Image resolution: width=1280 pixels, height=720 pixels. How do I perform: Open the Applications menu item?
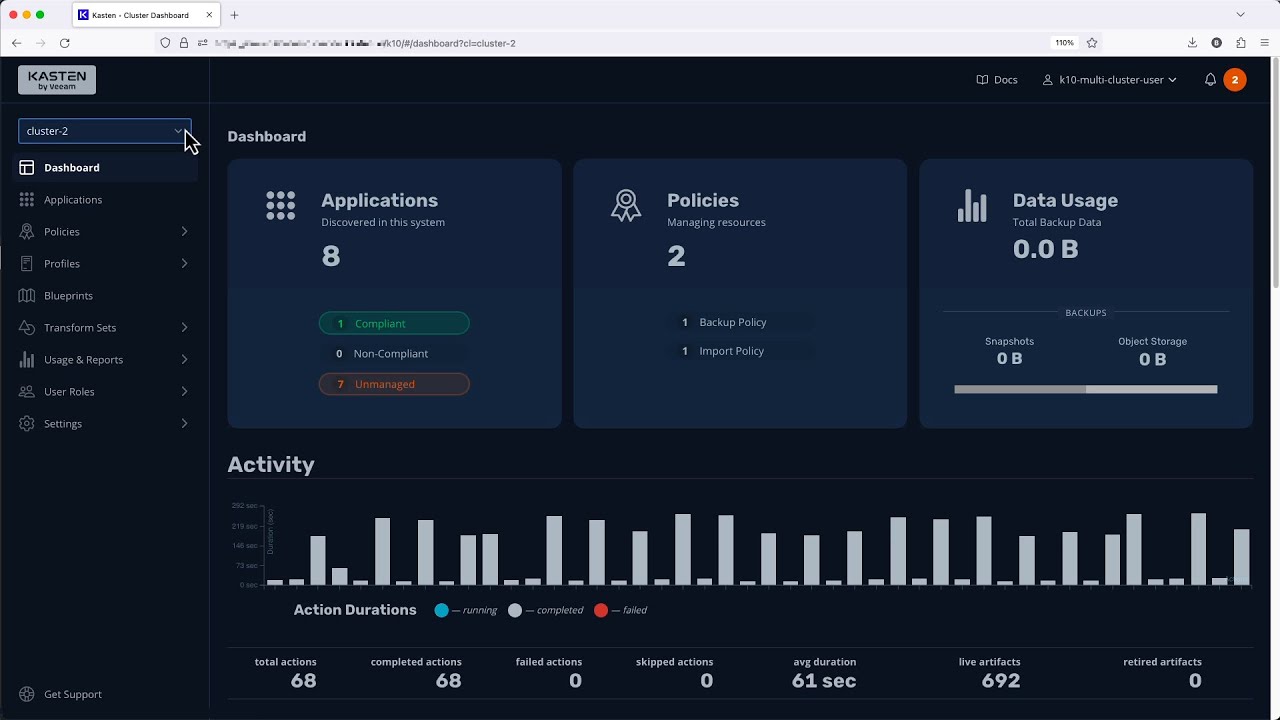point(104,200)
